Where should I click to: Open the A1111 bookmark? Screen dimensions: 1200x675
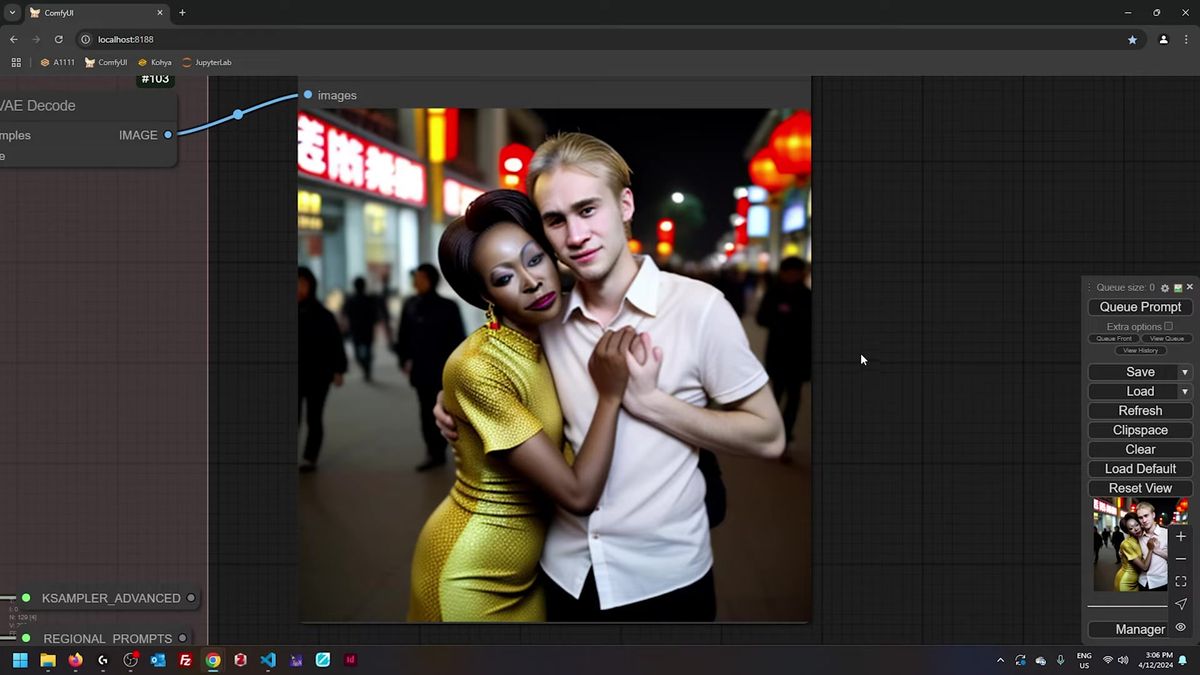pyautogui.click(x=57, y=62)
